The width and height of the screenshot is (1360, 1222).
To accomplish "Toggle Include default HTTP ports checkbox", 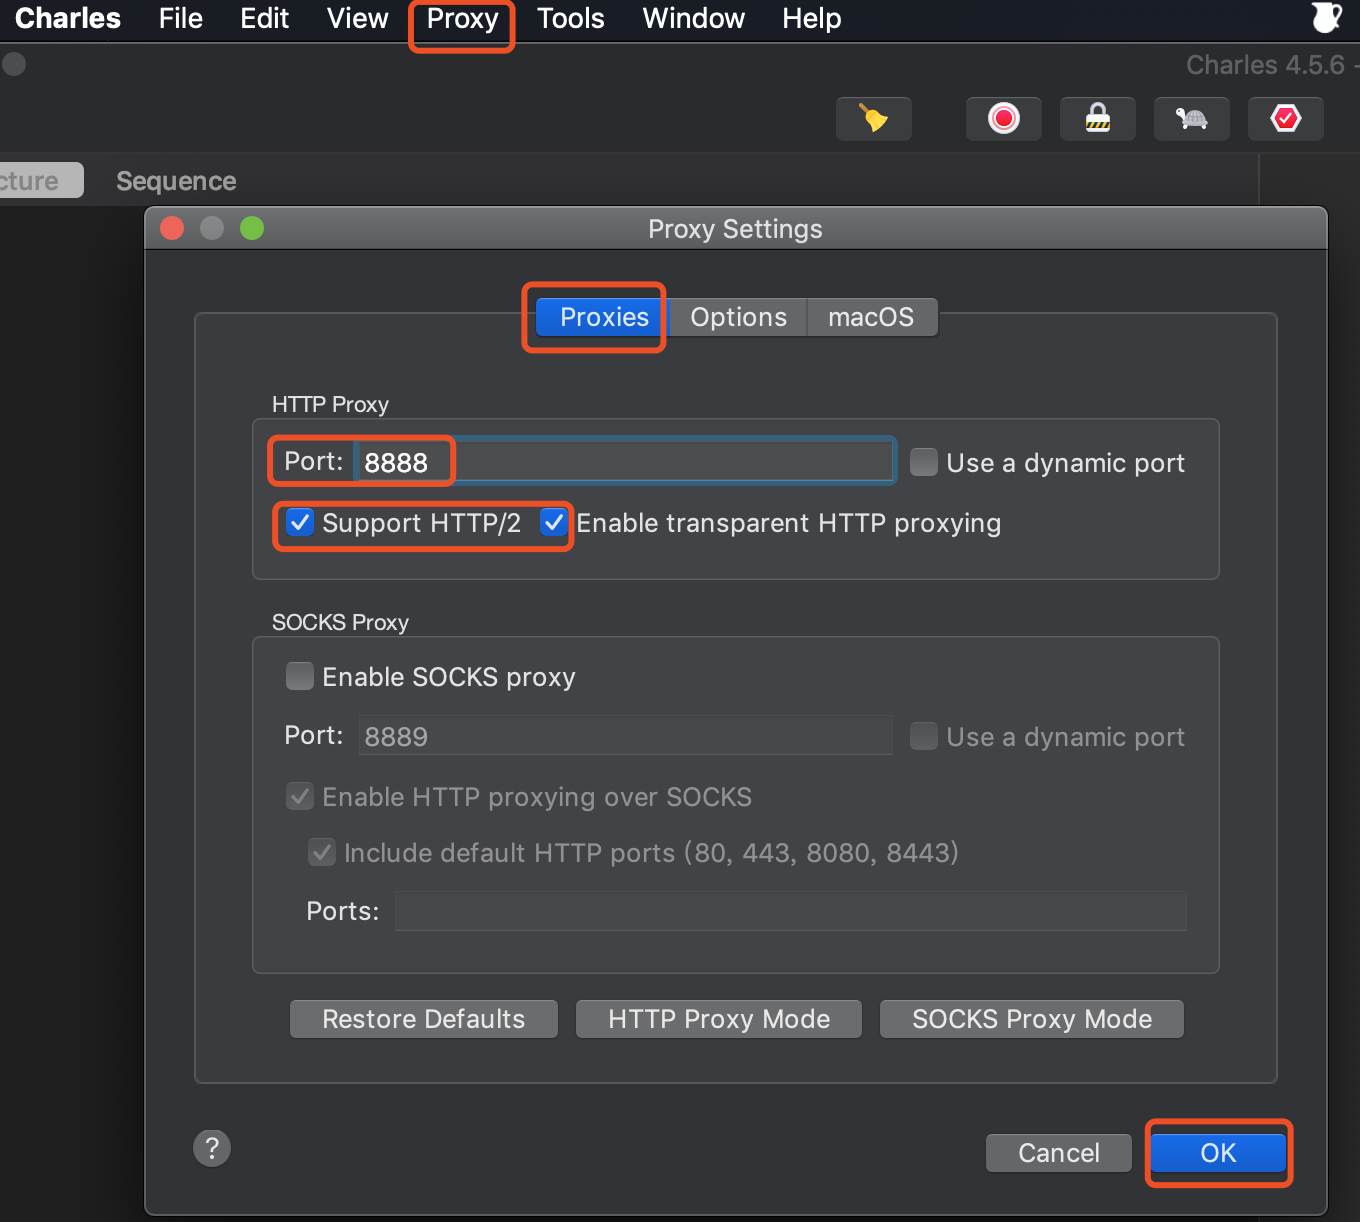I will coord(322,852).
